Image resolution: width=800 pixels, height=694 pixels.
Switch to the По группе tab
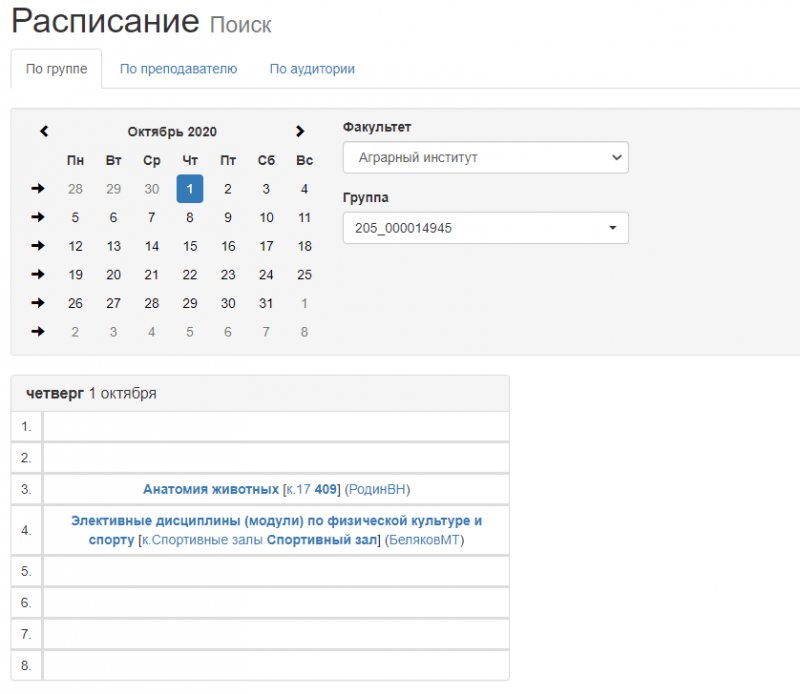click(x=57, y=69)
